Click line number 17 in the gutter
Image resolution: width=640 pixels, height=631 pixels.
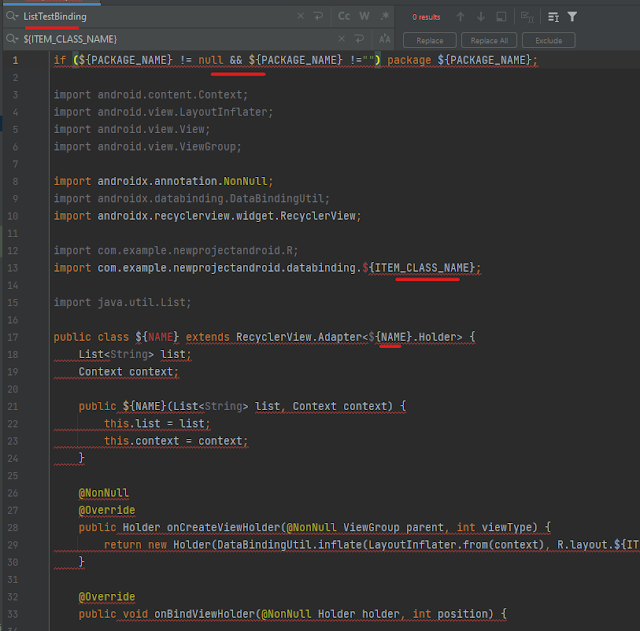point(14,337)
